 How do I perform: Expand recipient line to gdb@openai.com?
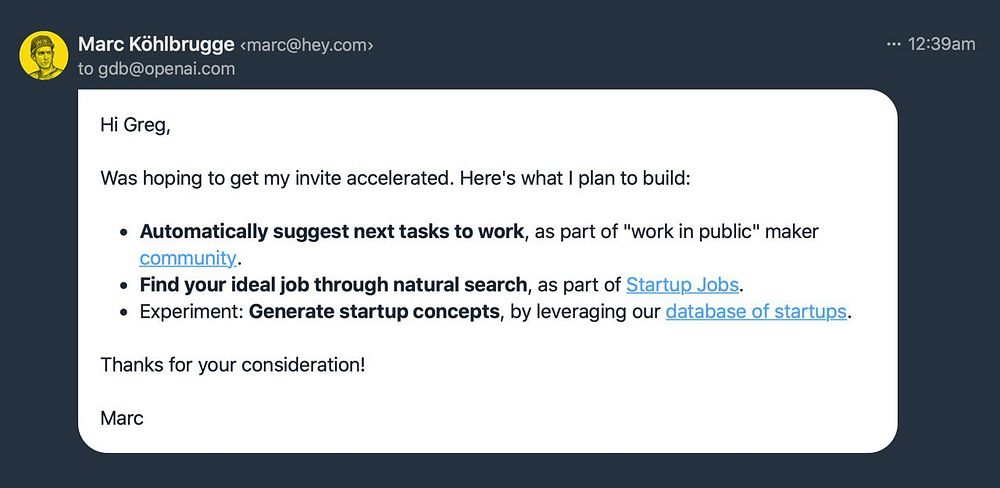157,69
